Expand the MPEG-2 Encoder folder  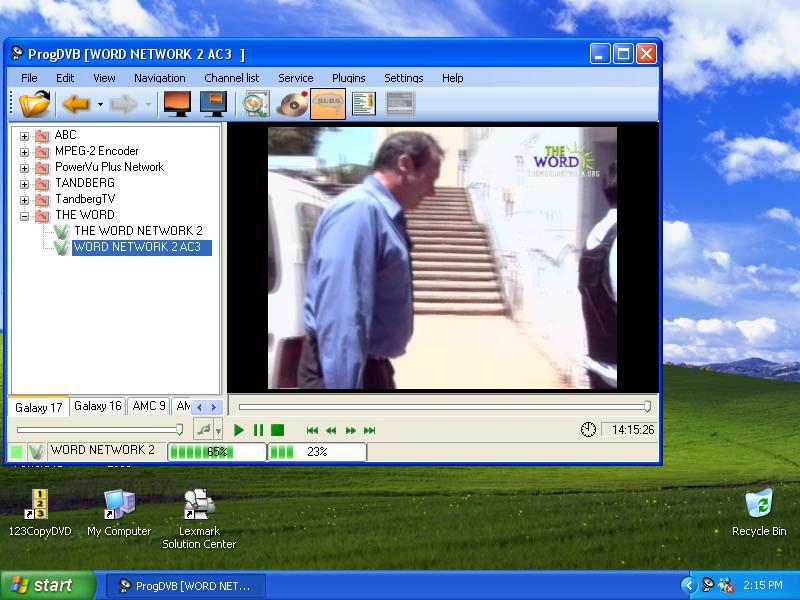coord(24,152)
